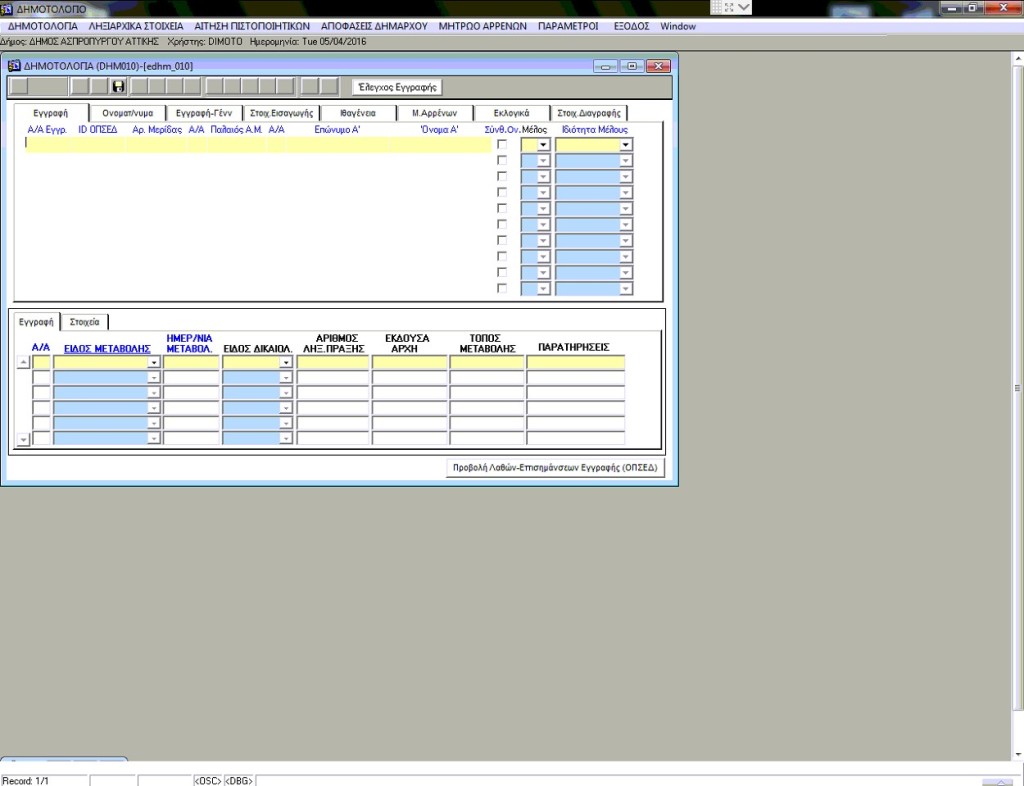Image resolution: width=1024 pixels, height=786 pixels.
Task: Click the floppy disk save icon
Action: coord(118,87)
